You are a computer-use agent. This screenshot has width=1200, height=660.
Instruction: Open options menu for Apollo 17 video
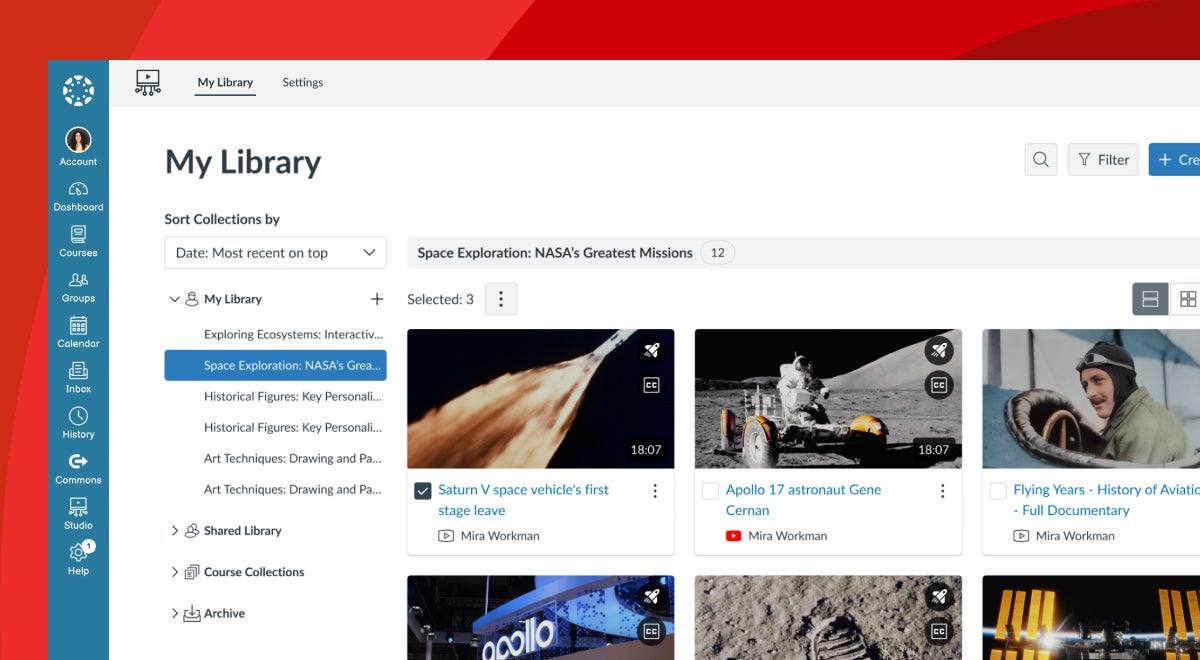[942, 490]
